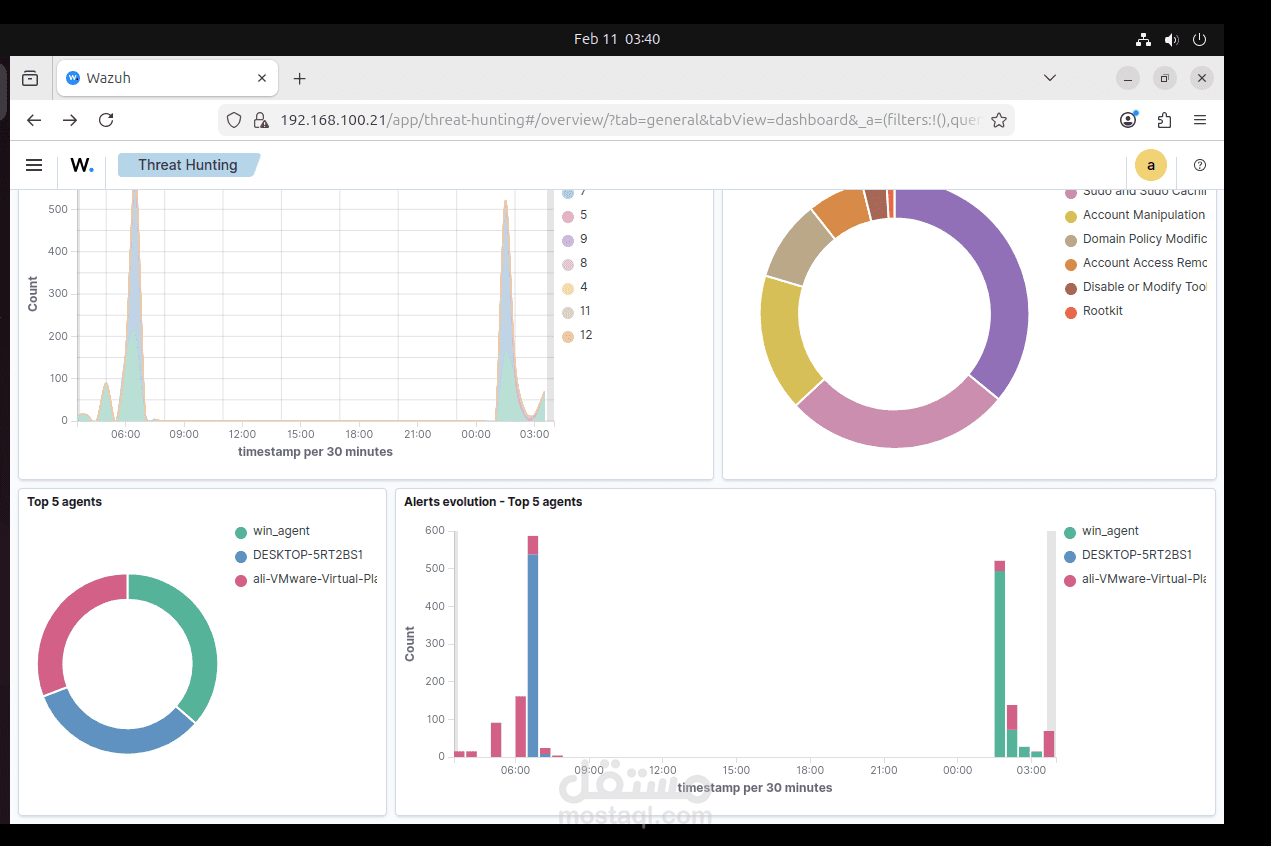The width and height of the screenshot is (1271, 846).
Task: Toggle the Rootkit legend entry
Action: tap(1104, 311)
